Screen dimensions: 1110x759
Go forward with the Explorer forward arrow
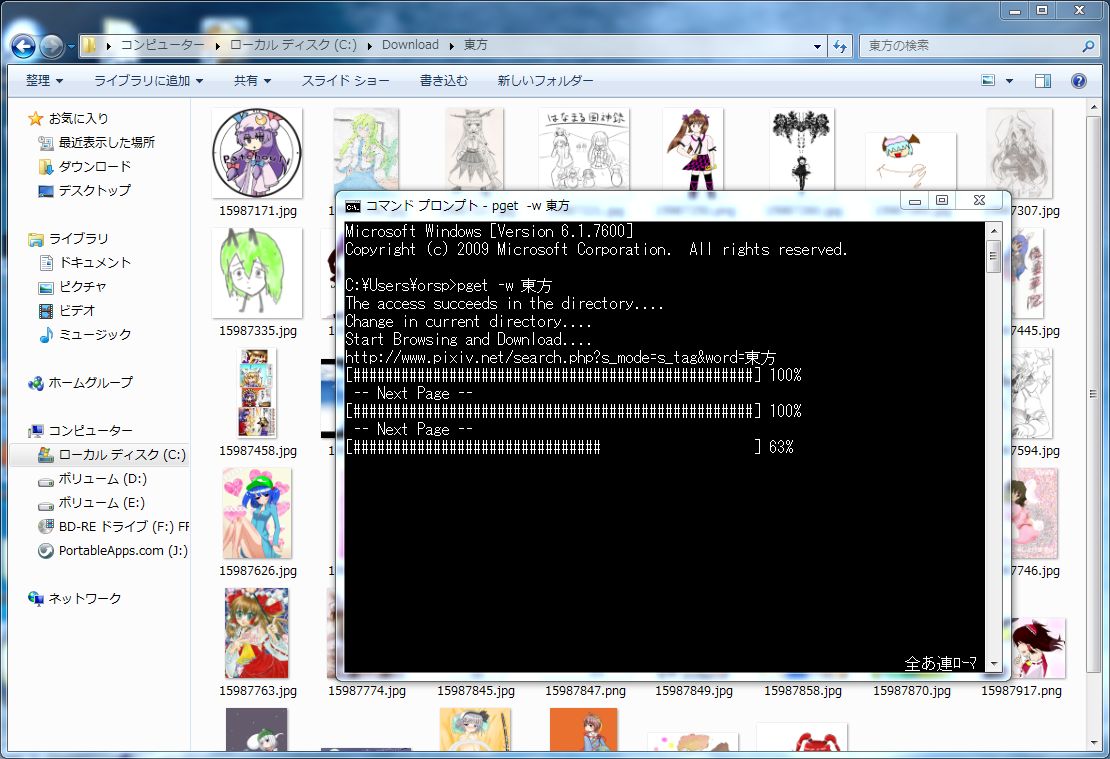coord(51,46)
